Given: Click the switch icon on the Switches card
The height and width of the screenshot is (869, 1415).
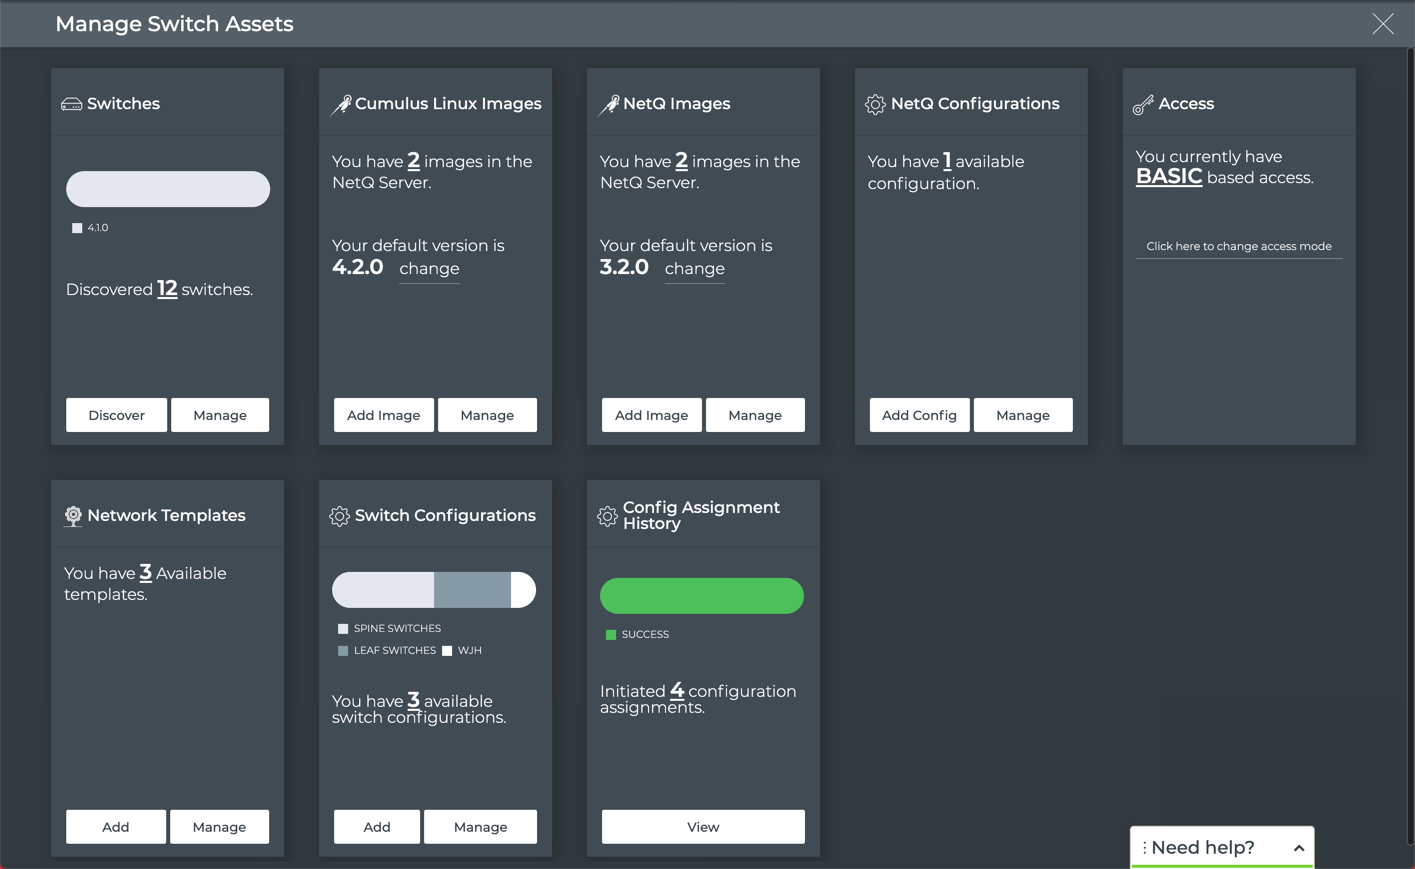Looking at the screenshot, I should (x=74, y=103).
